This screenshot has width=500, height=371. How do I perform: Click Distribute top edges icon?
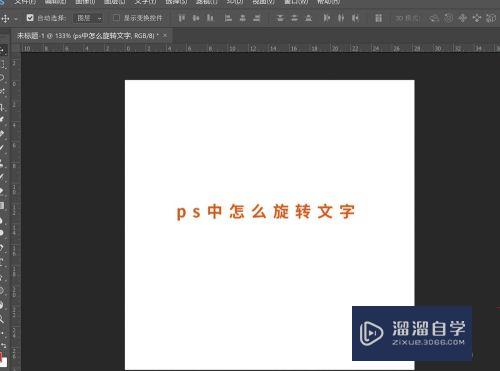click(280, 18)
